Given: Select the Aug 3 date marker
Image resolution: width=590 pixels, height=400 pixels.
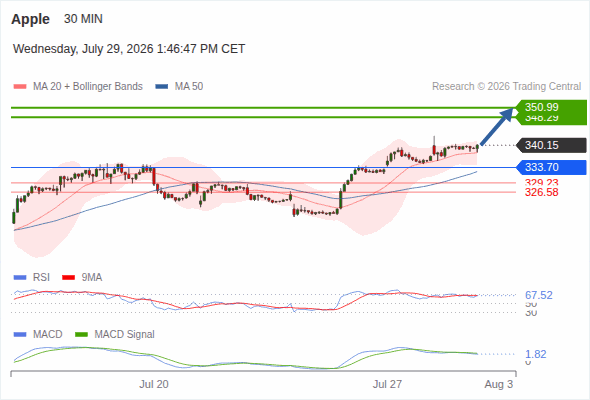Looking at the screenshot, I should point(499,384).
